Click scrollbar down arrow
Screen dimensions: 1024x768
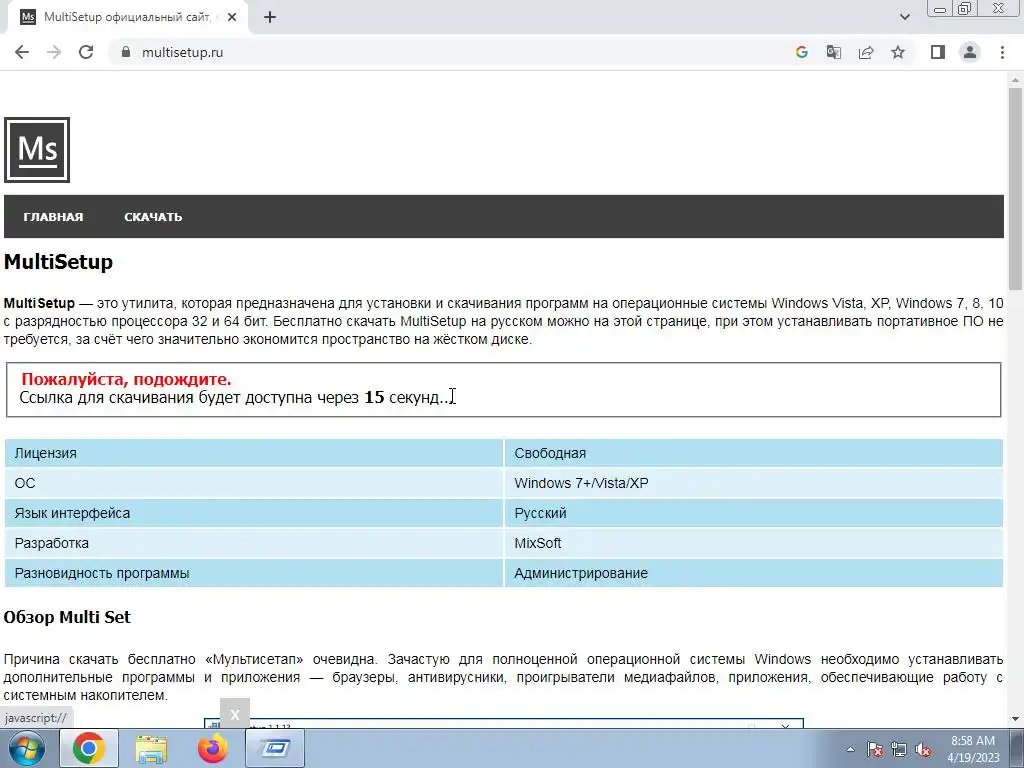tap(1015, 719)
